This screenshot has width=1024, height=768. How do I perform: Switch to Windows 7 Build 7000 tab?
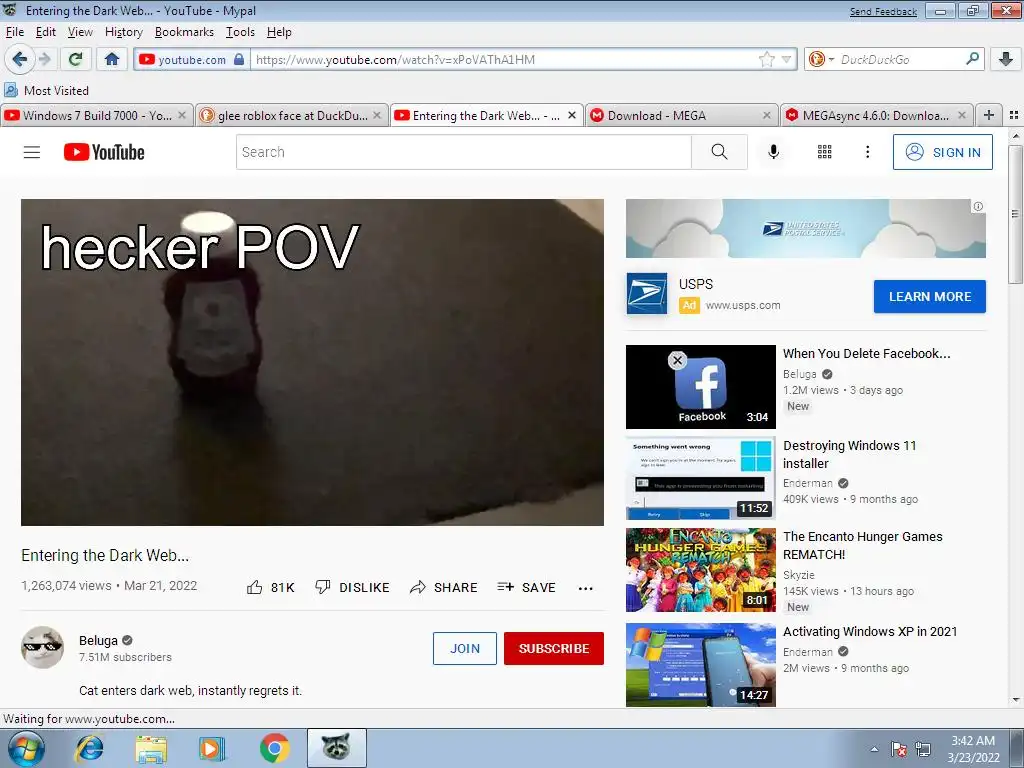pyautogui.click(x=97, y=115)
